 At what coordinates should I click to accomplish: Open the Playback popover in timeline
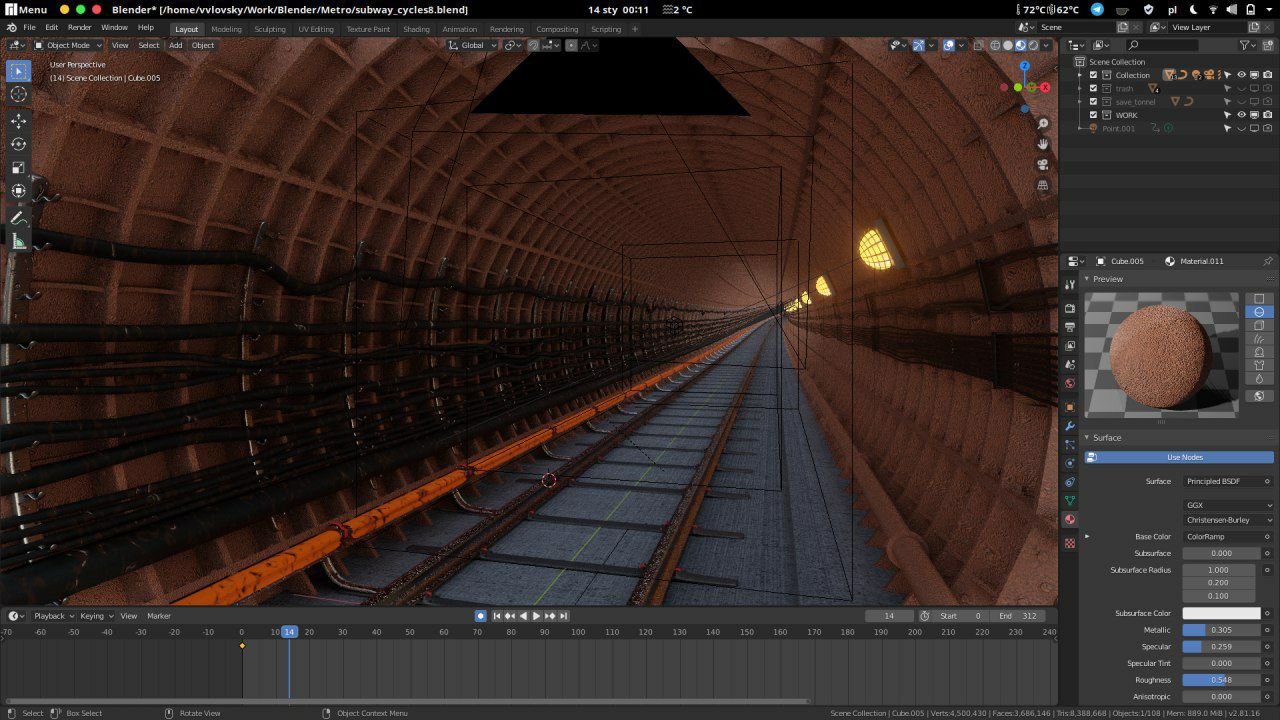[x=53, y=616]
